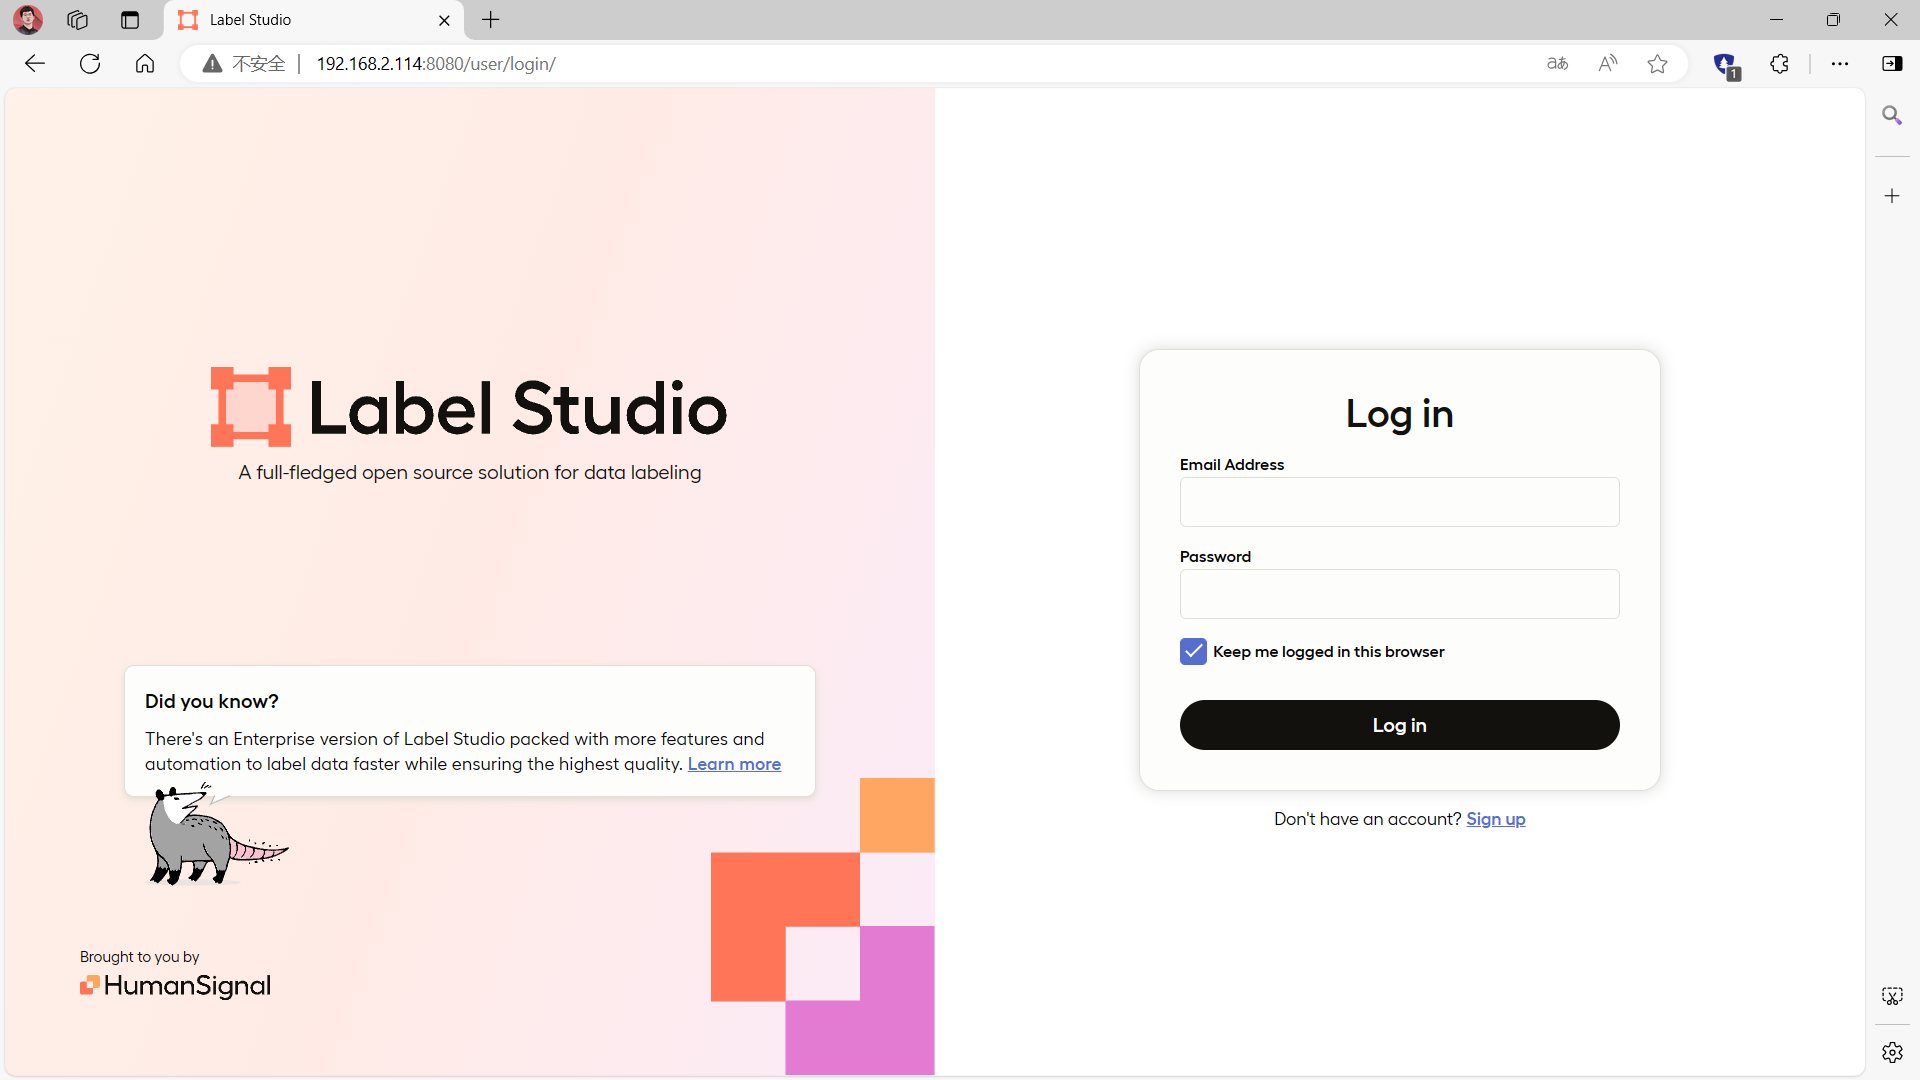This screenshot has height=1080, width=1920.
Task: Click the 'Don't have an account?' text
Action: coord(1367,819)
